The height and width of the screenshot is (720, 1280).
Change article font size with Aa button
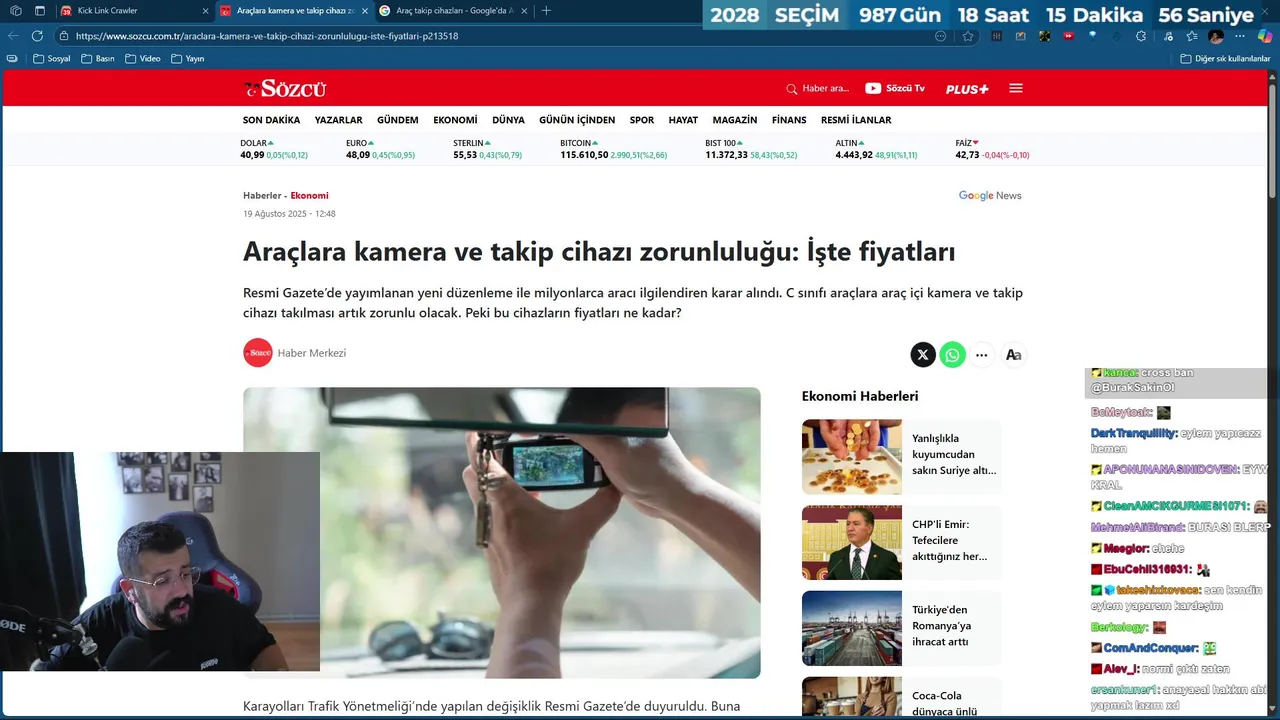click(x=1013, y=355)
